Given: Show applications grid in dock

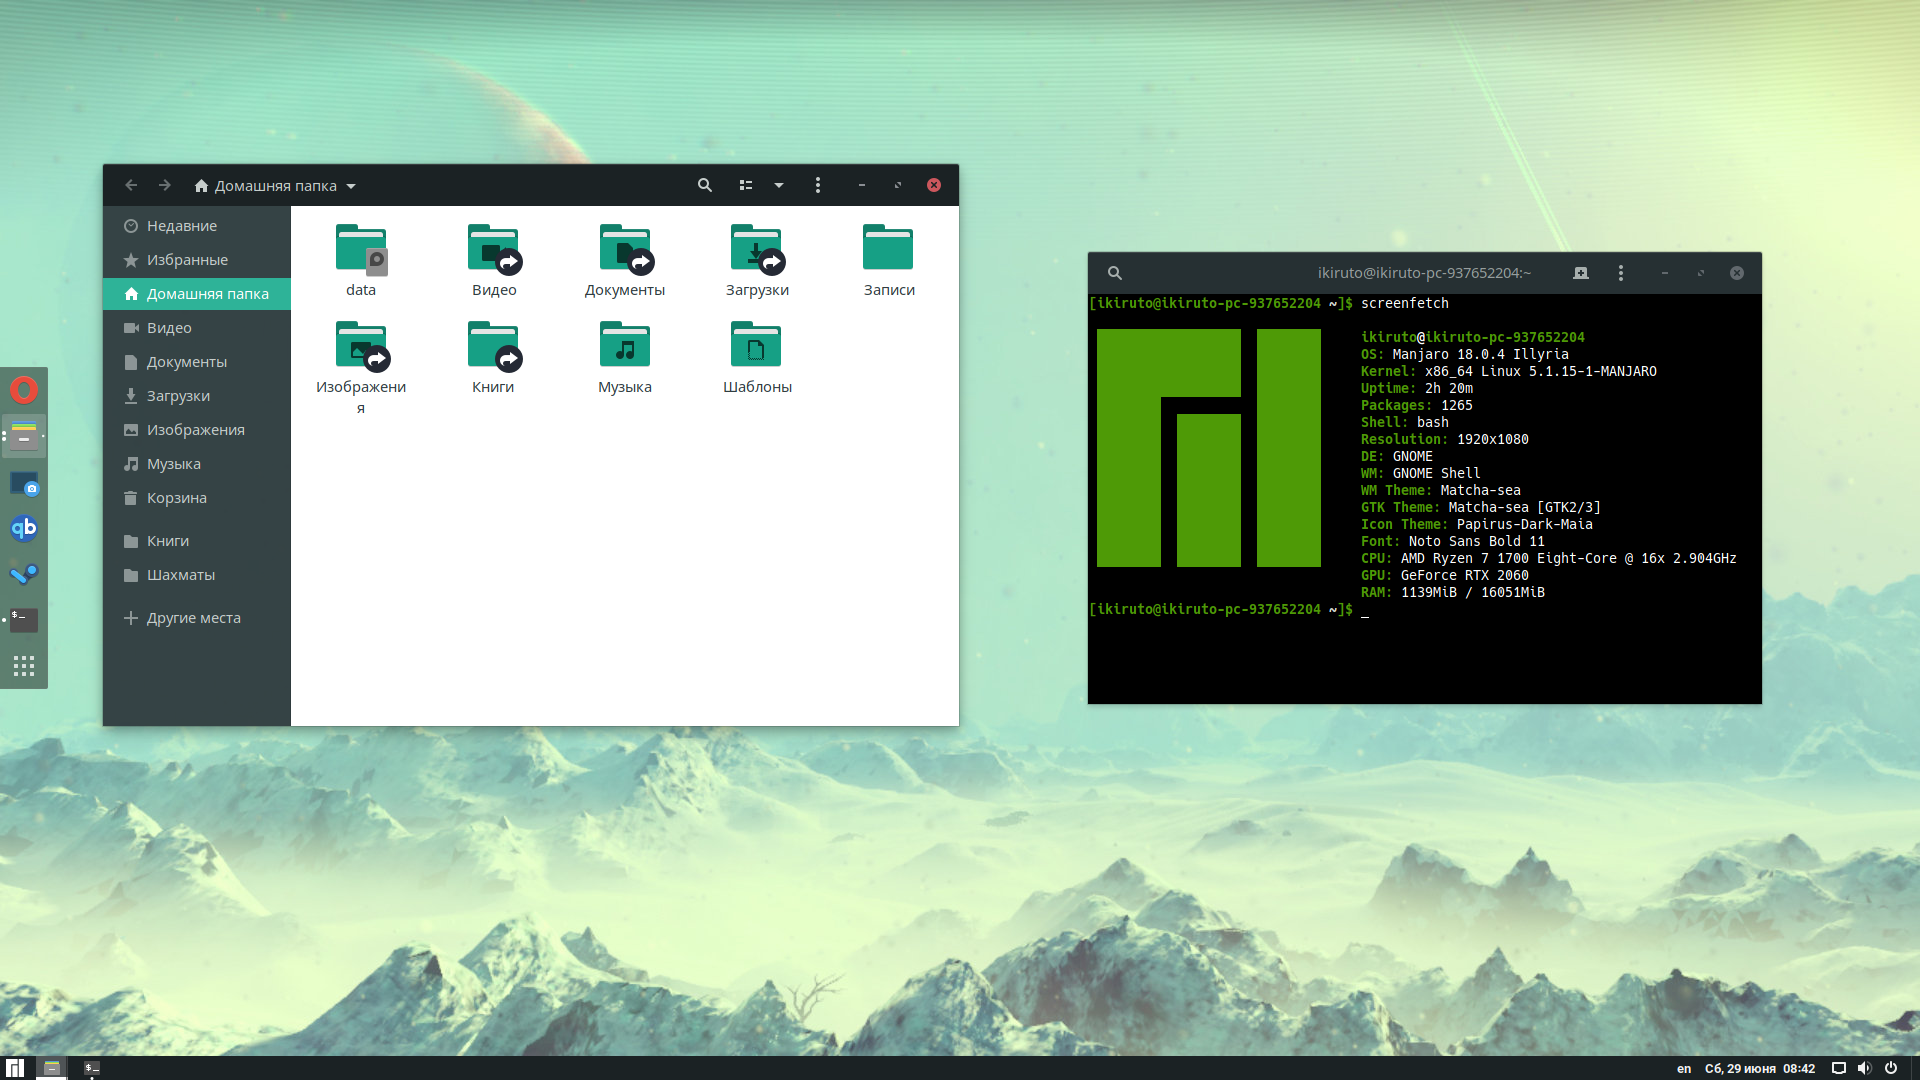Looking at the screenshot, I should (x=24, y=666).
